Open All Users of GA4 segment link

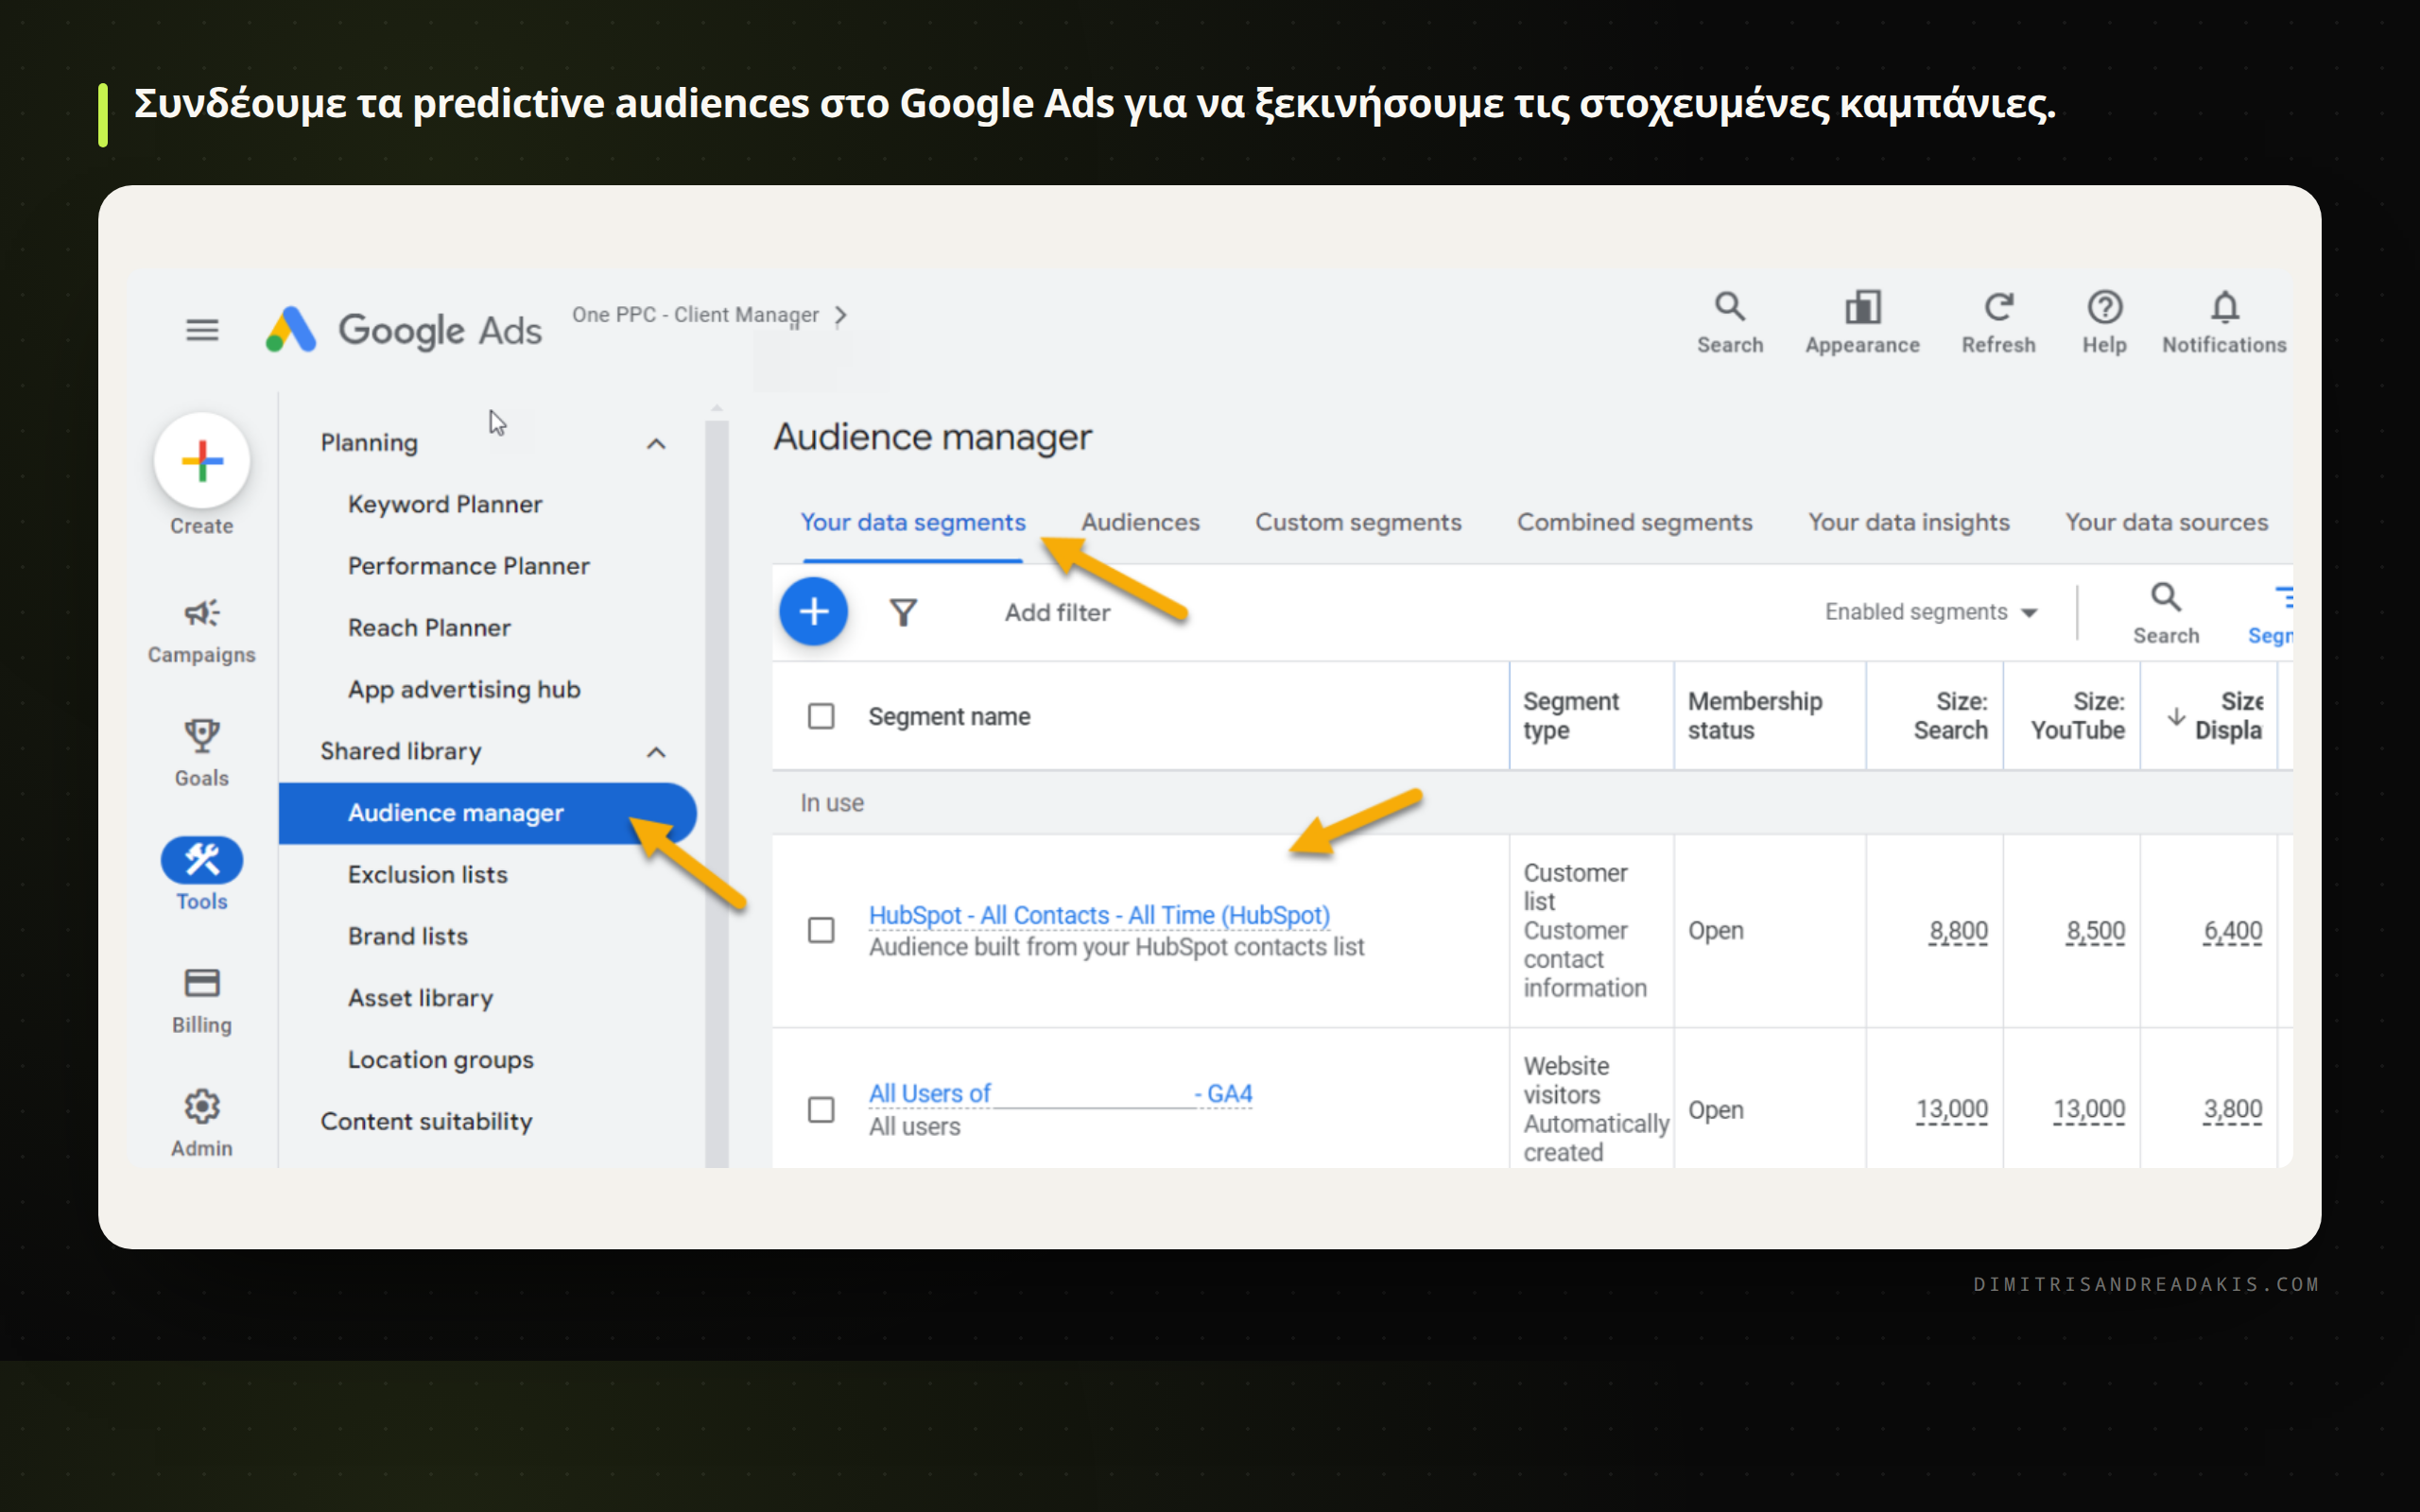(1060, 1094)
